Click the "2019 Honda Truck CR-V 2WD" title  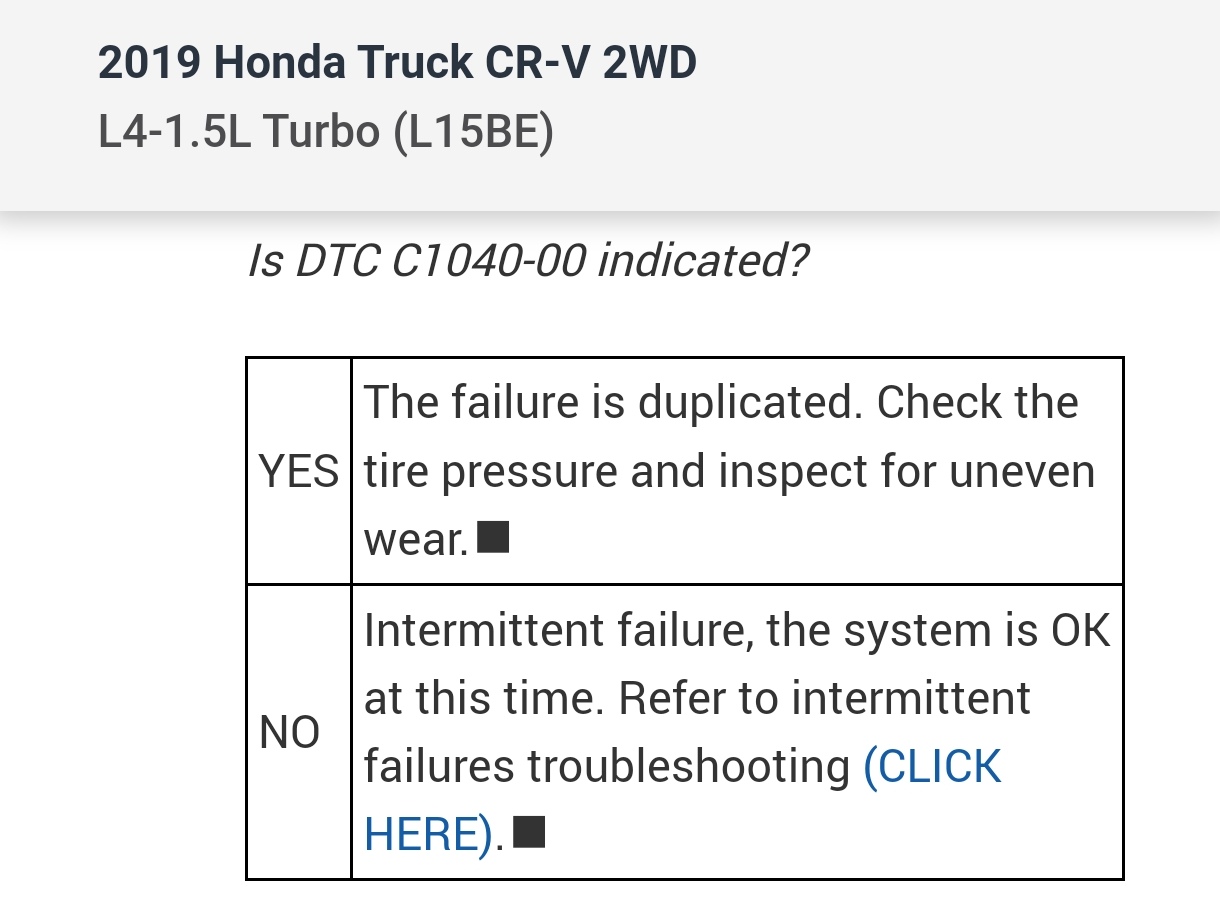(x=397, y=64)
